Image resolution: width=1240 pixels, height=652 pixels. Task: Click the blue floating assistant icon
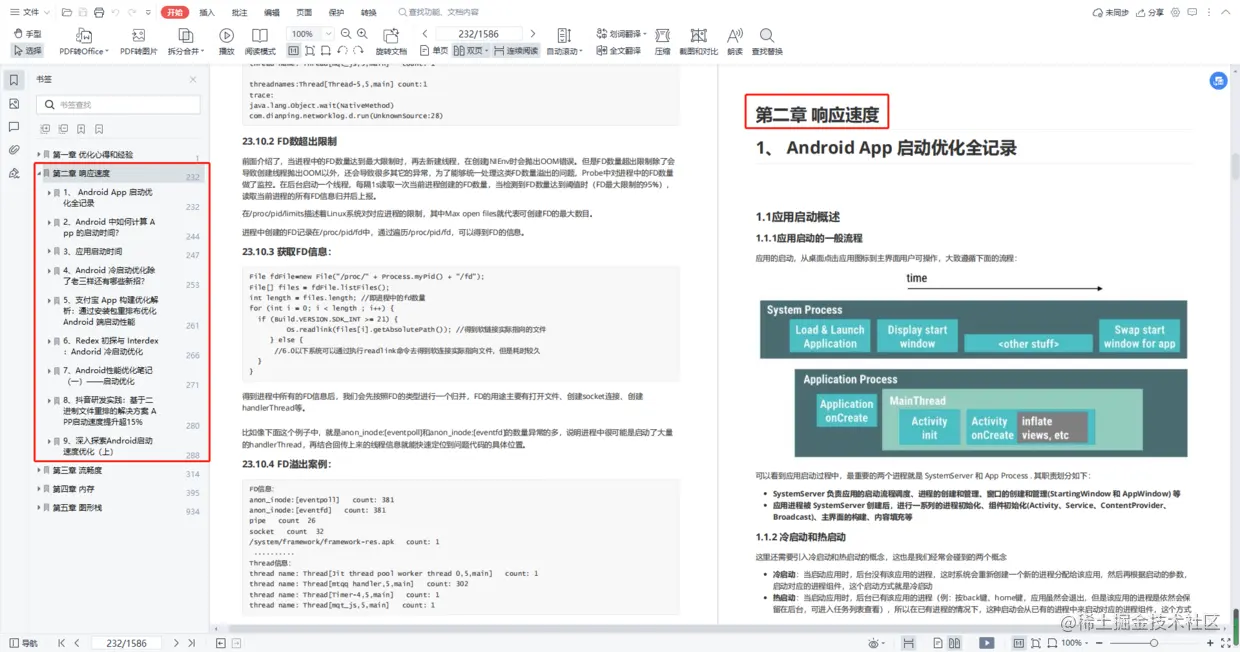pyautogui.click(x=1219, y=81)
